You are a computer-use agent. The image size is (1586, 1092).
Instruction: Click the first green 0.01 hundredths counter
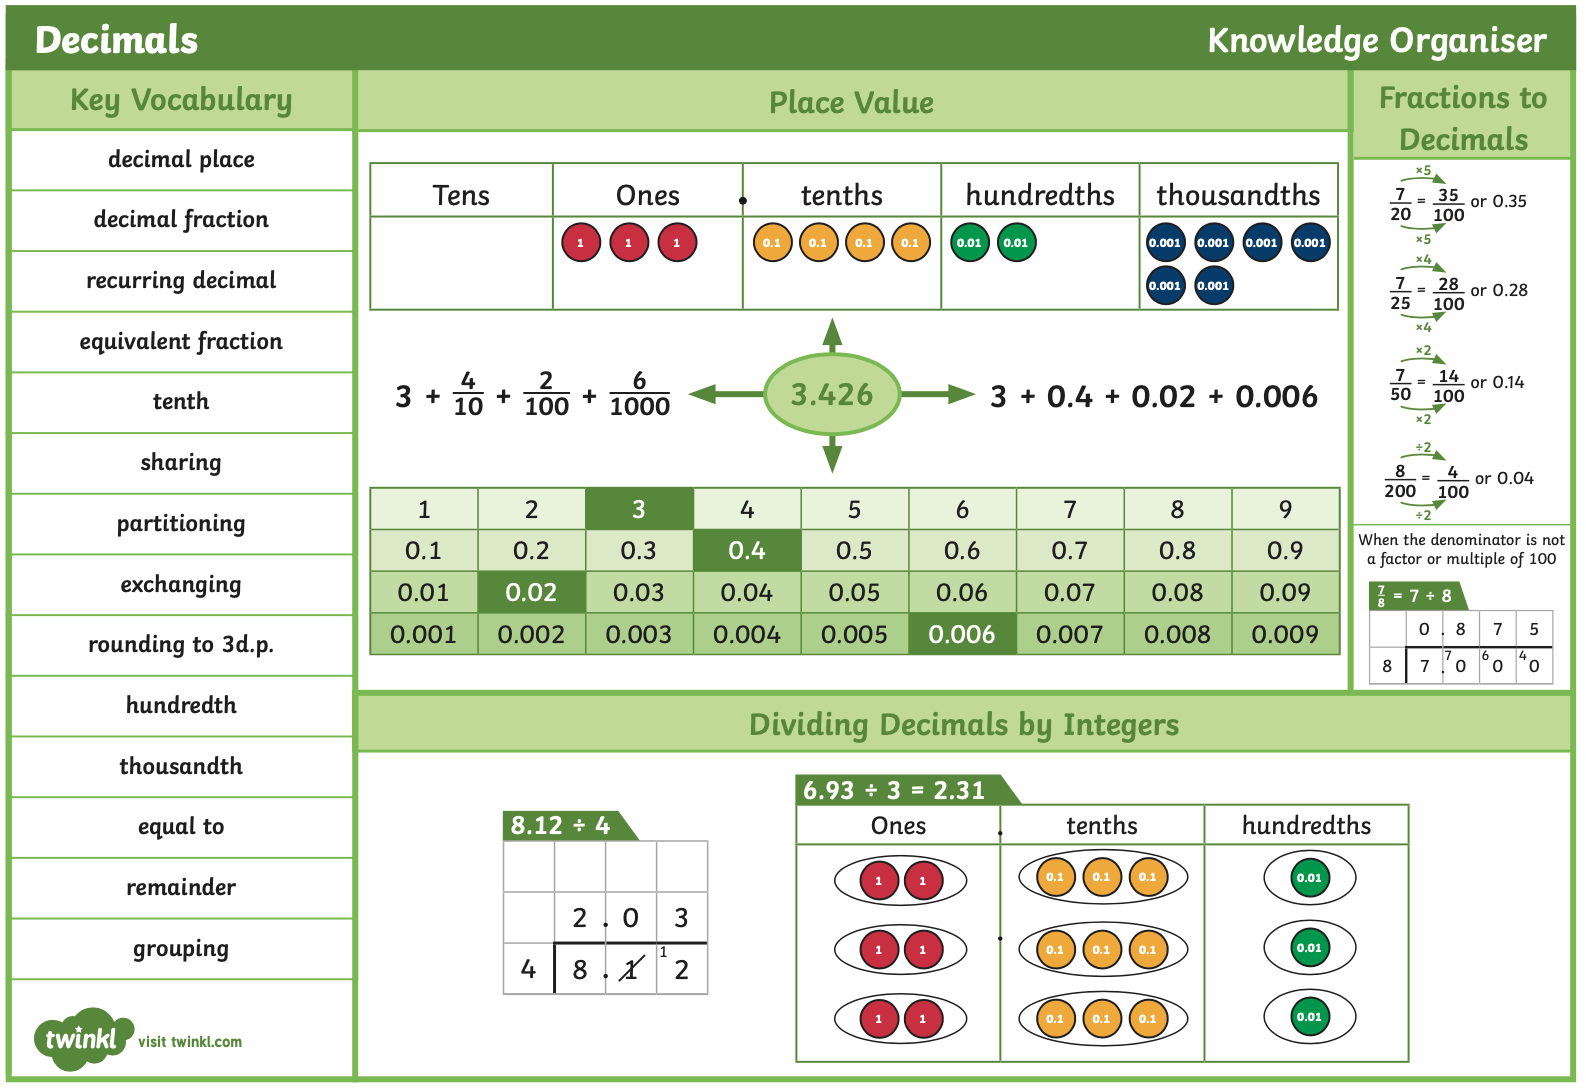coord(969,243)
